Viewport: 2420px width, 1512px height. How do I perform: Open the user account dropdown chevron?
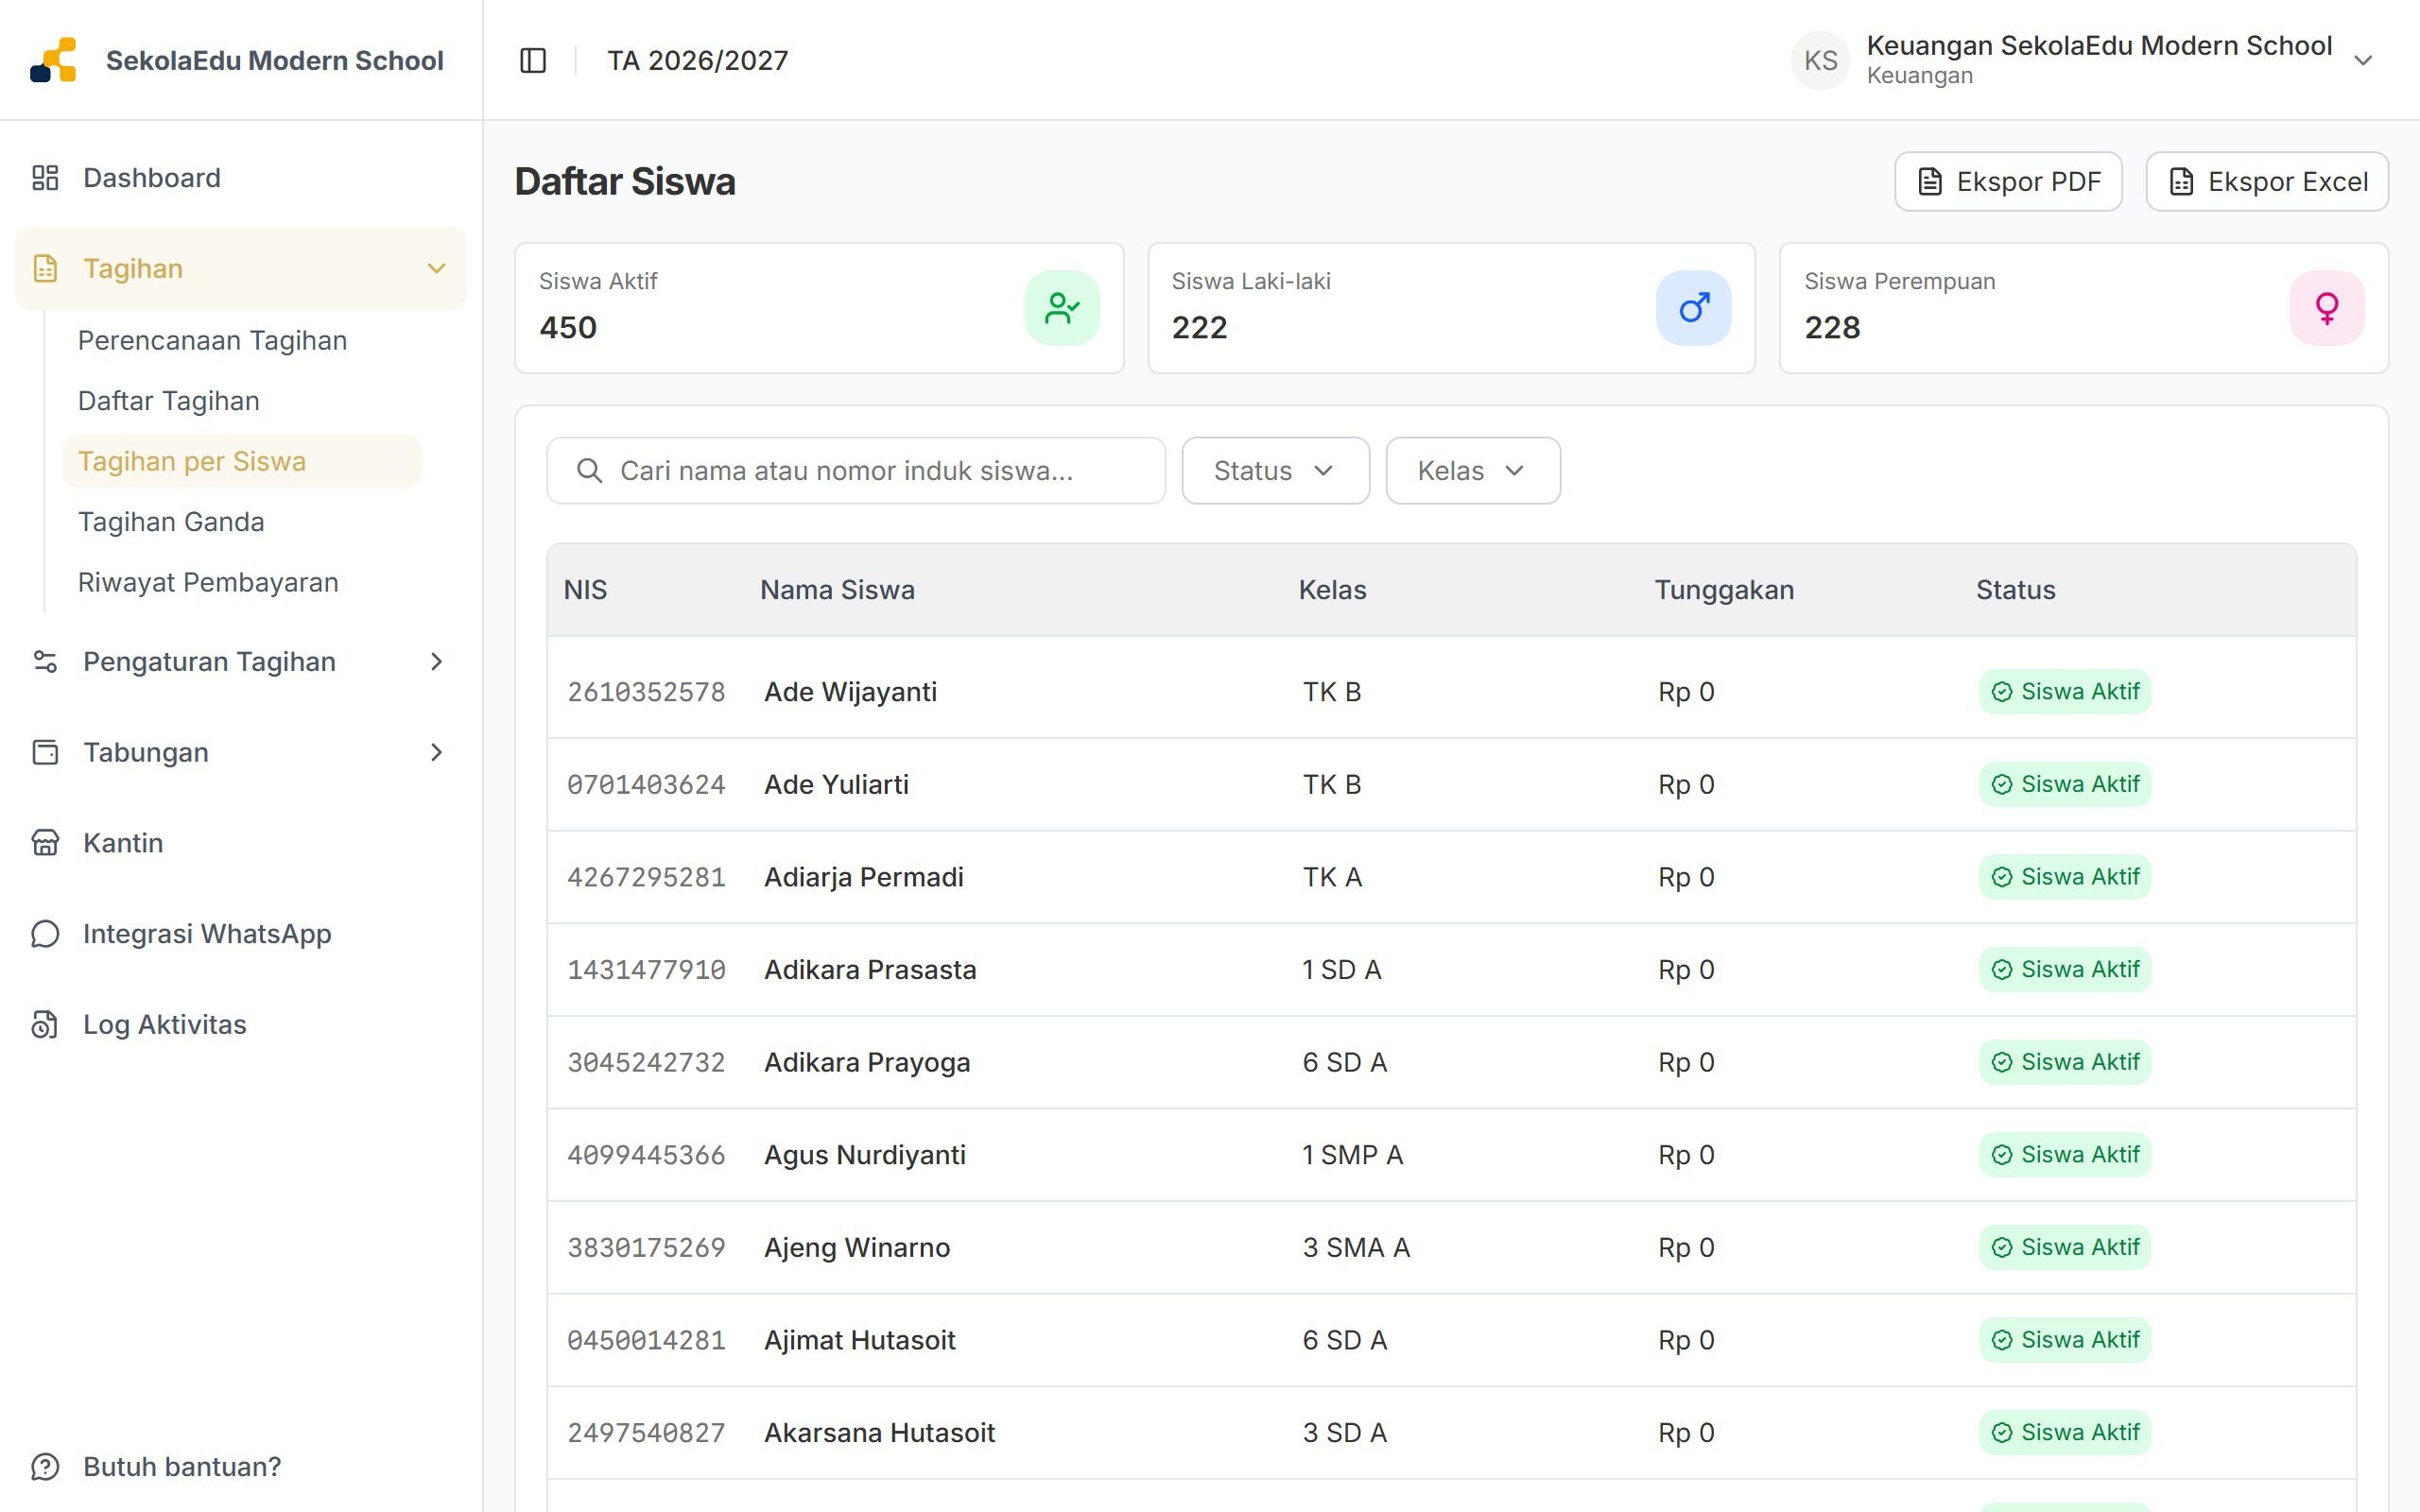tap(2363, 60)
